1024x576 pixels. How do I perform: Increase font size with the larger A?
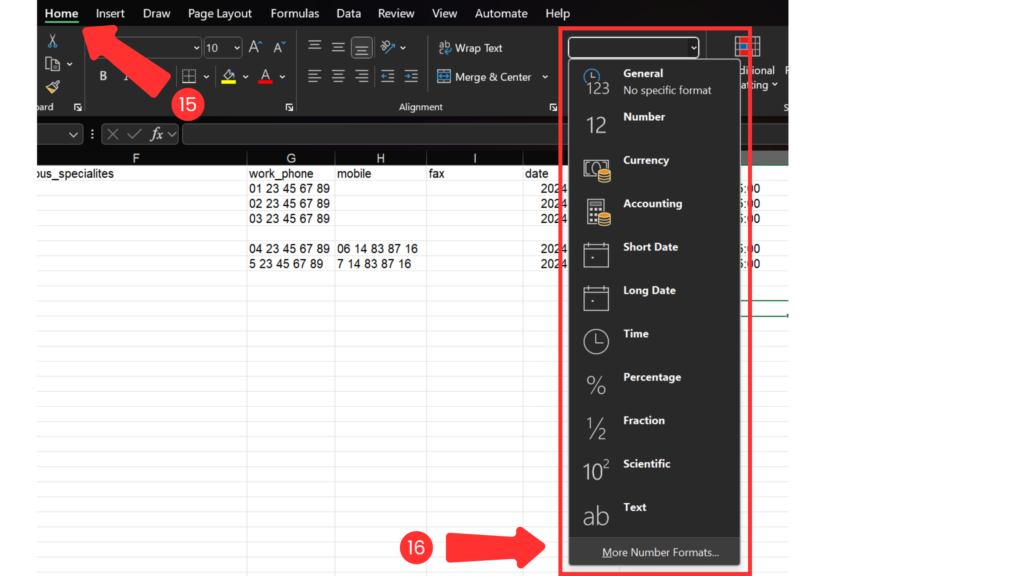point(255,47)
